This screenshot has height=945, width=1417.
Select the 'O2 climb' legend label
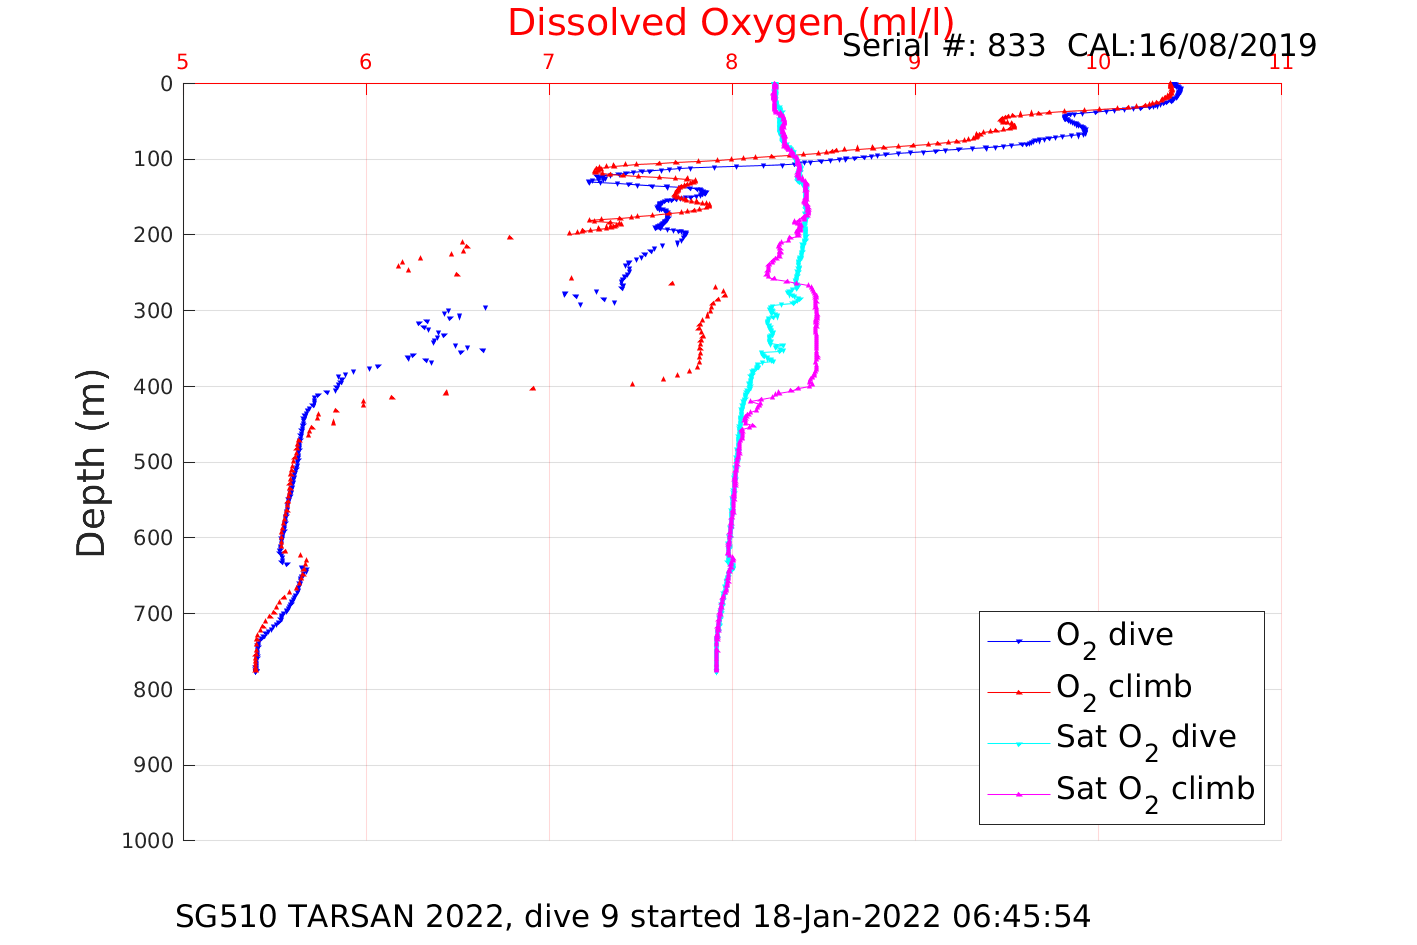click(x=1124, y=688)
